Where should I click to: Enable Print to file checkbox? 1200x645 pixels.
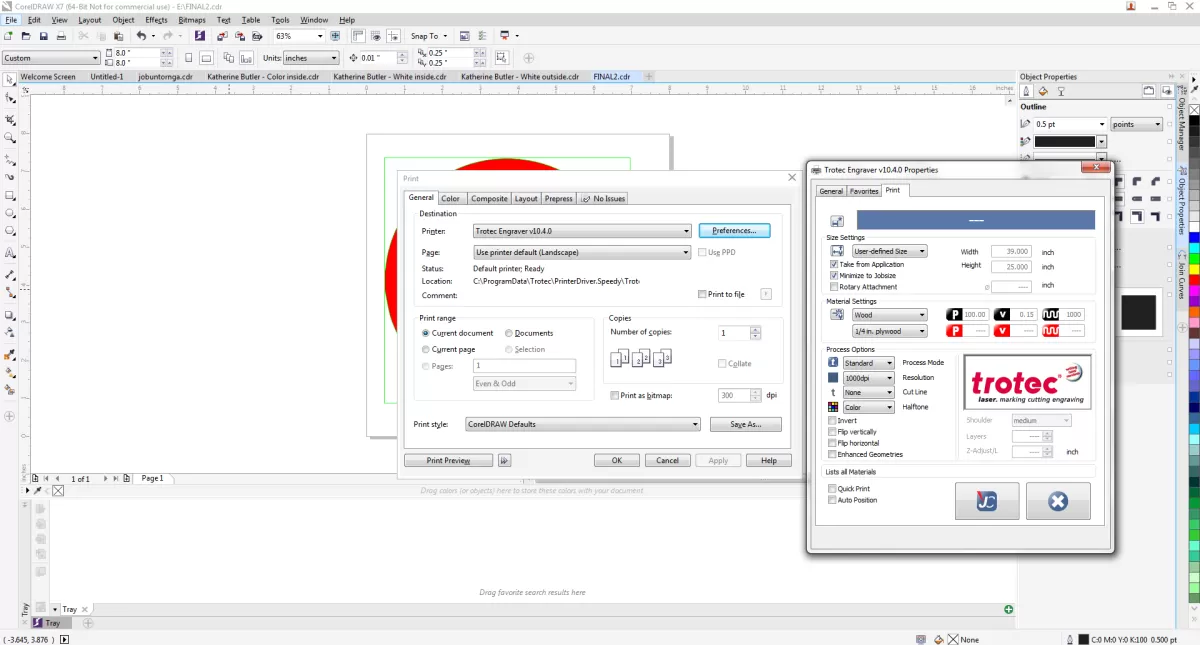(x=702, y=295)
